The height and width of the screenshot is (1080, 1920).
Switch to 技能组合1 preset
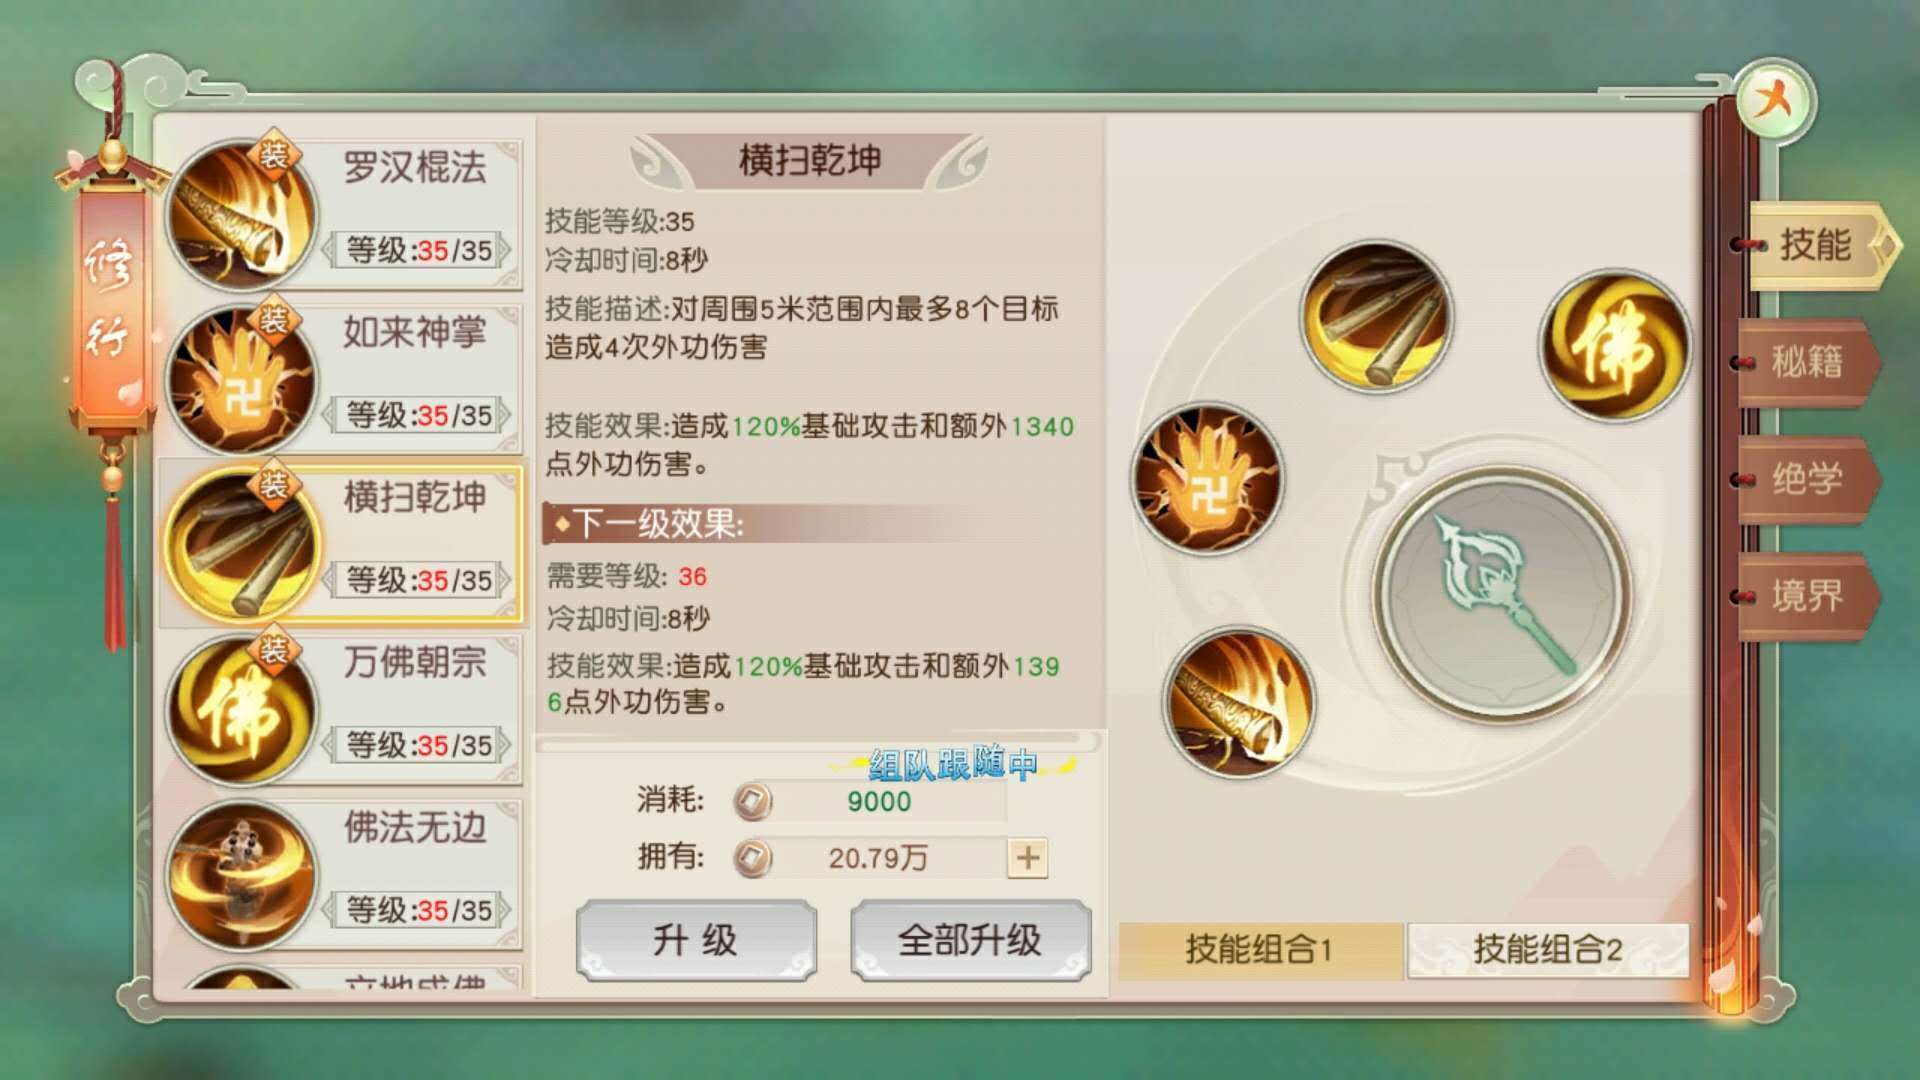tap(1260, 949)
